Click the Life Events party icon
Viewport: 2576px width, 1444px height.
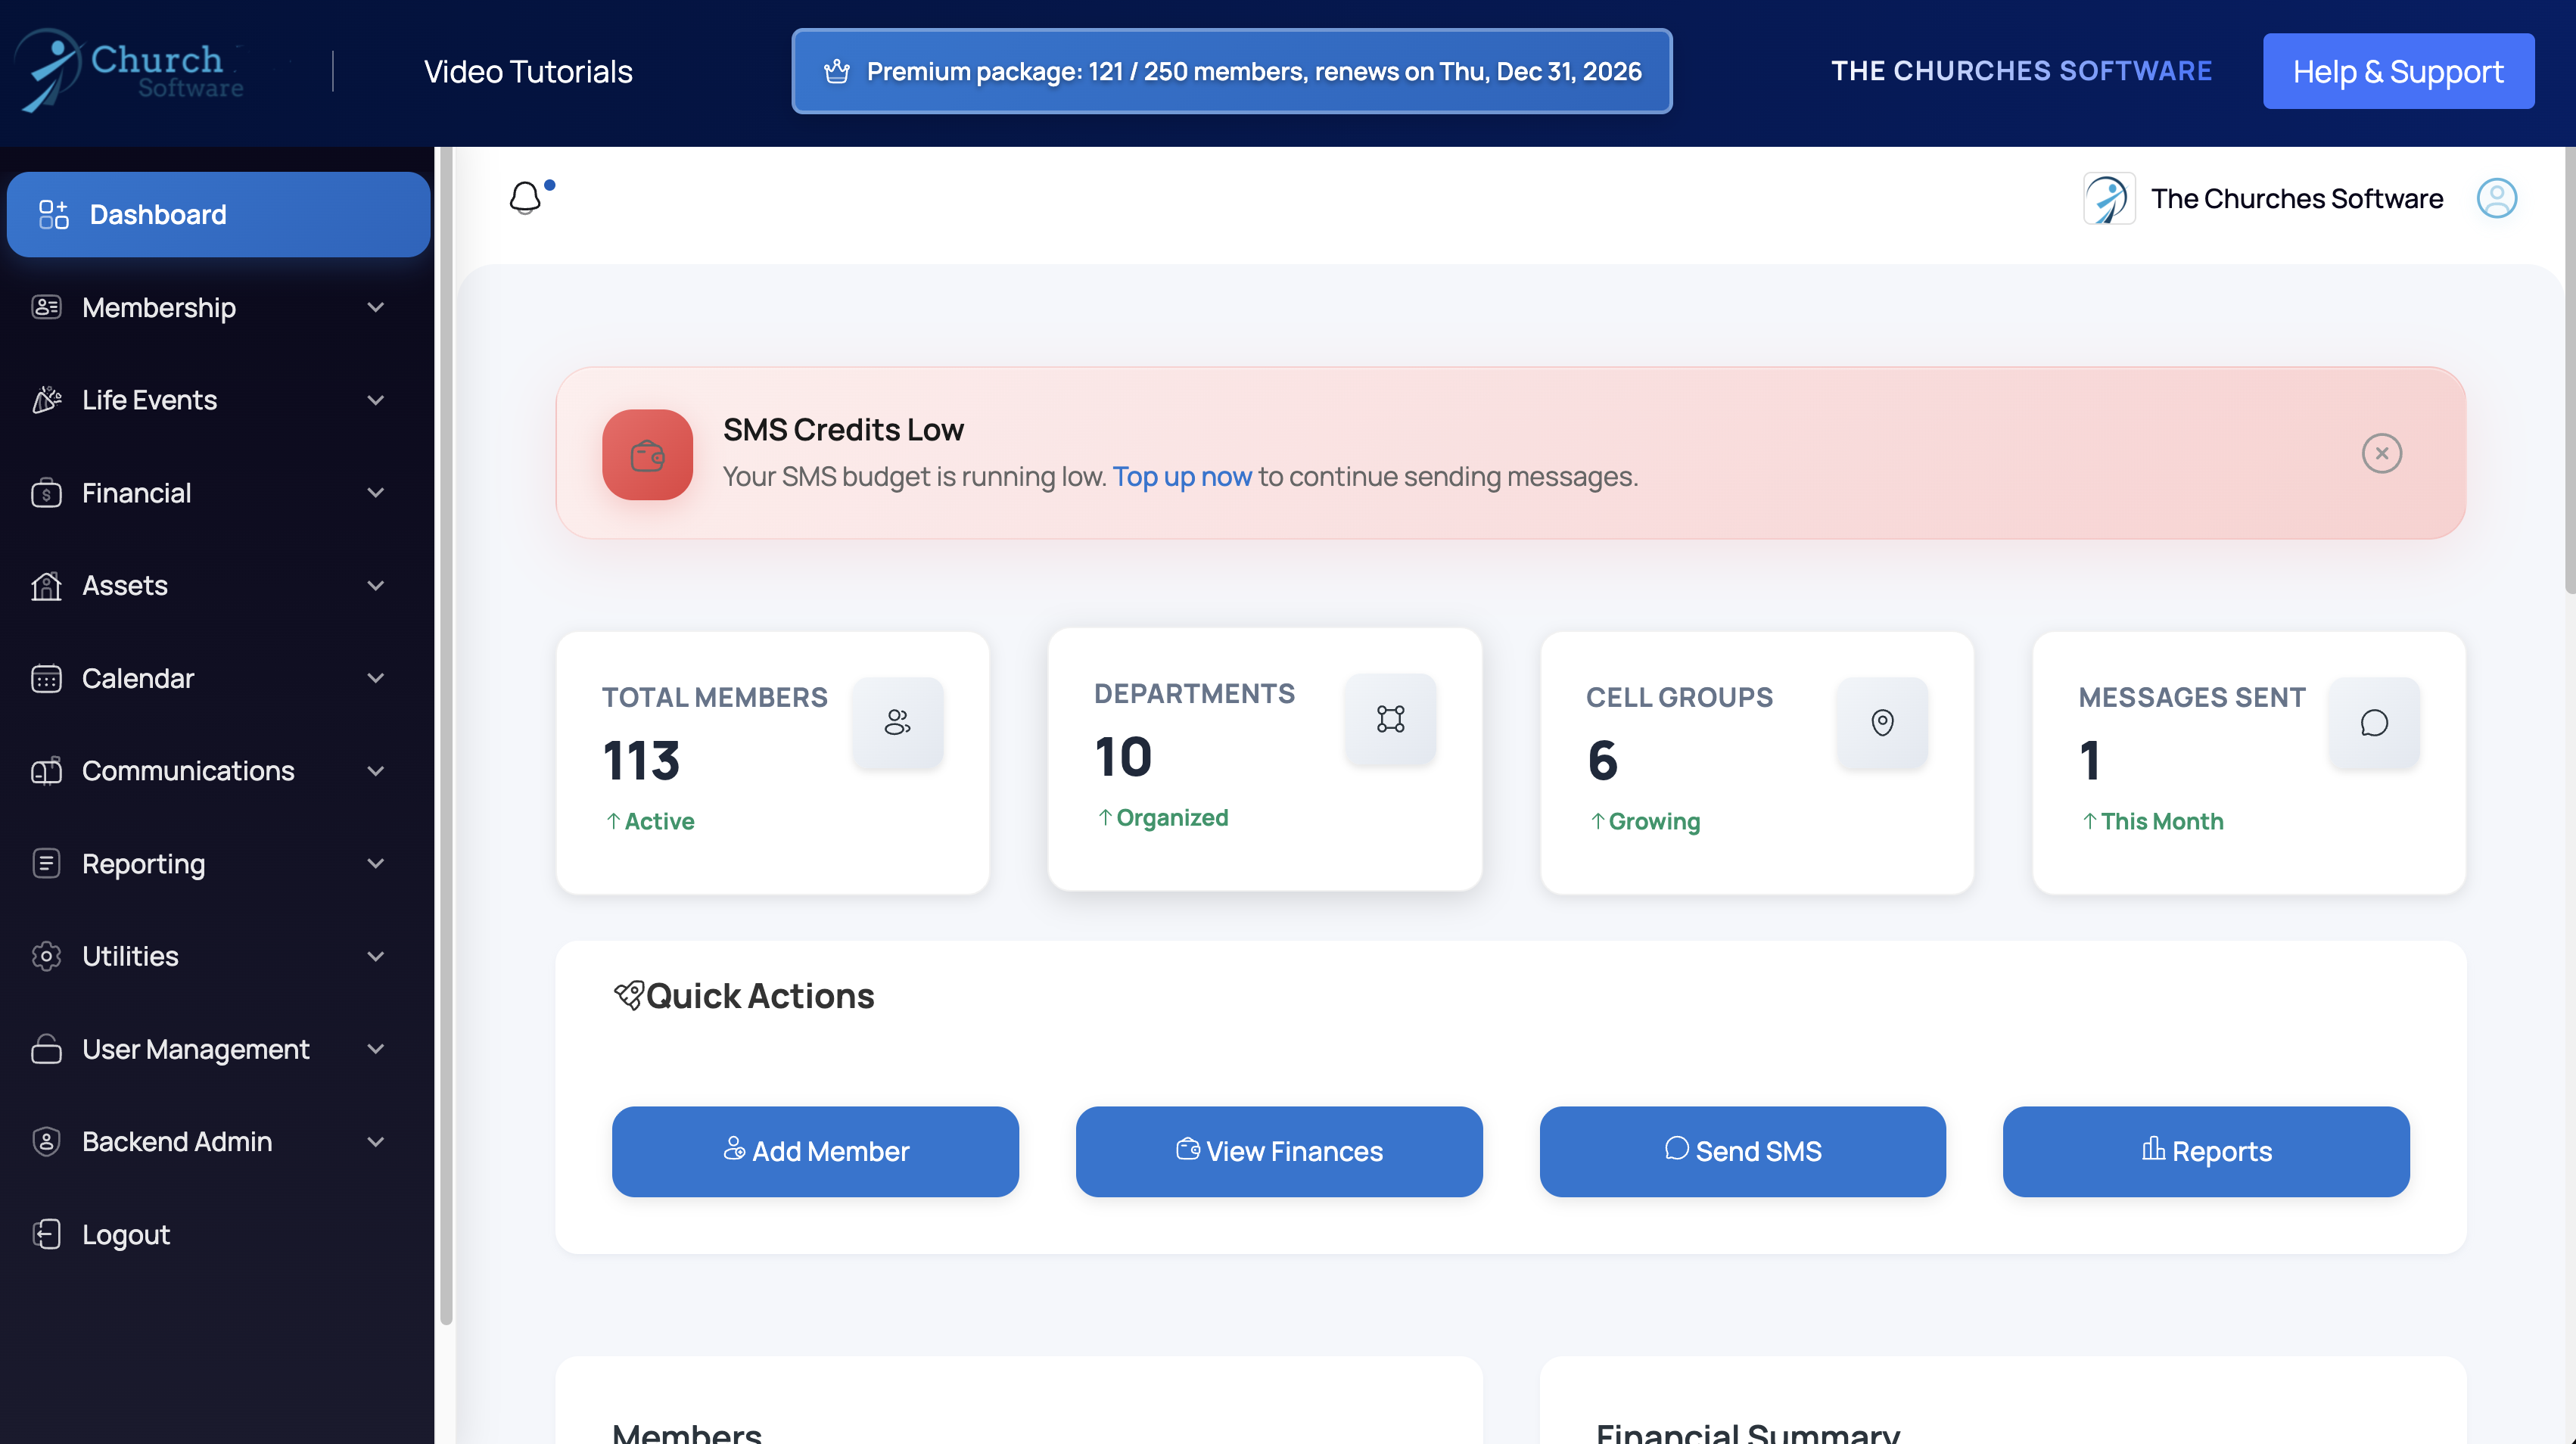[47, 400]
